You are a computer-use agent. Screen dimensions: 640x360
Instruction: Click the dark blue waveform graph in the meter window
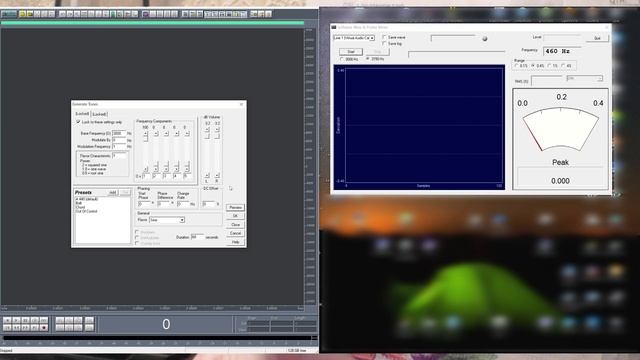[x=419, y=127]
